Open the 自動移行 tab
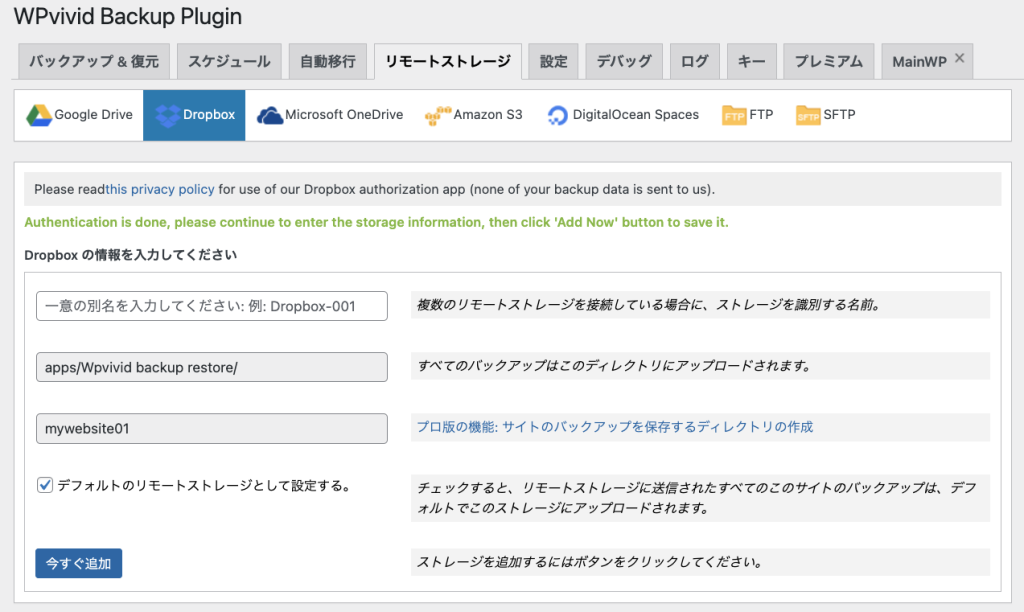The image size is (1024, 612). pyautogui.click(x=327, y=62)
